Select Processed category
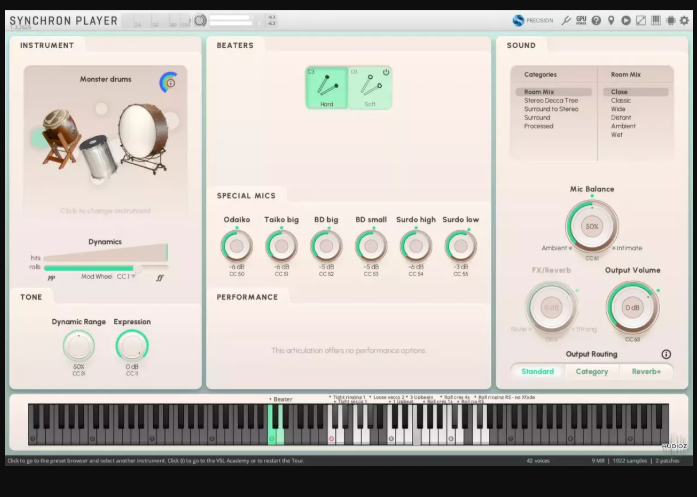The height and width of the screenshot is (497, 697). [x=538, y=126]
